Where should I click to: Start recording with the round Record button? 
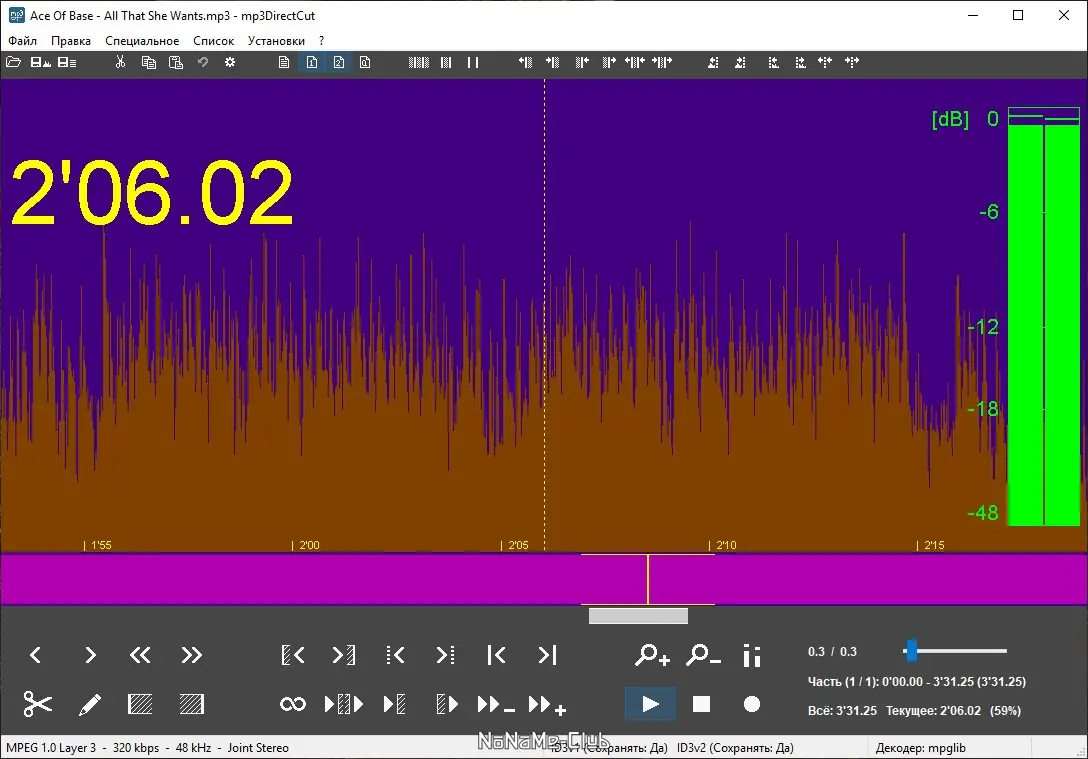coord(751,704)
